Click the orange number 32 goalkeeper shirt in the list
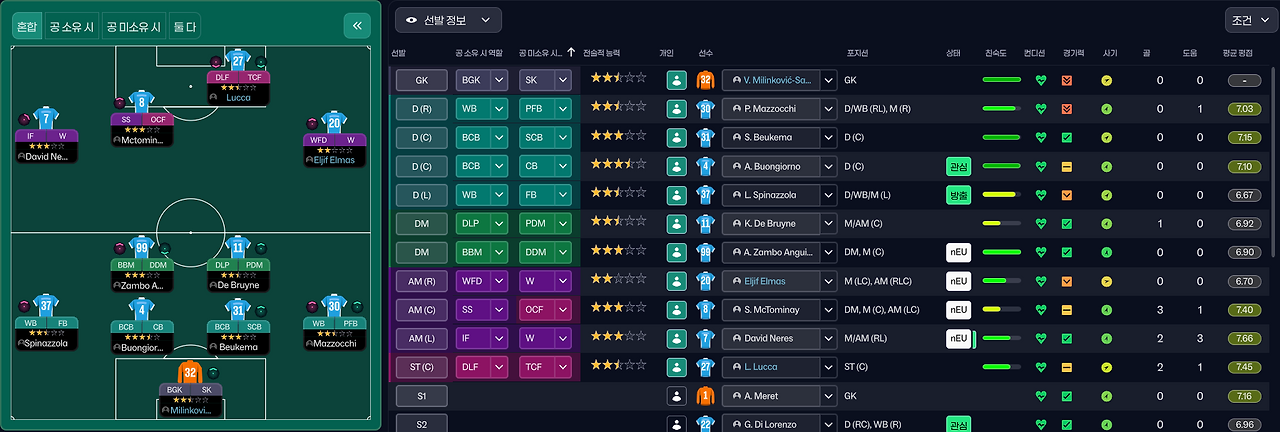This screenshot has width=1280, height=432. point(706,80)
